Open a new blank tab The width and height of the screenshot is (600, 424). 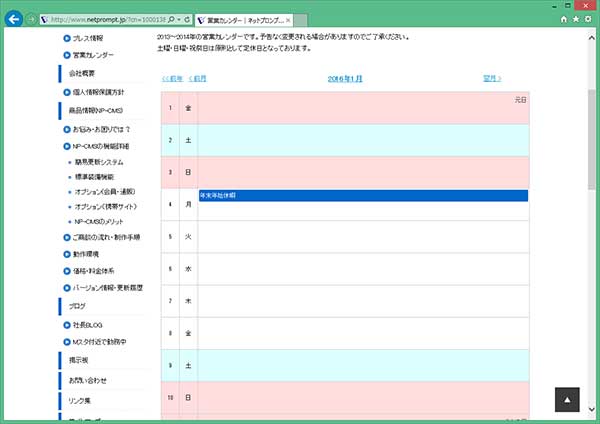coord(300,20)
